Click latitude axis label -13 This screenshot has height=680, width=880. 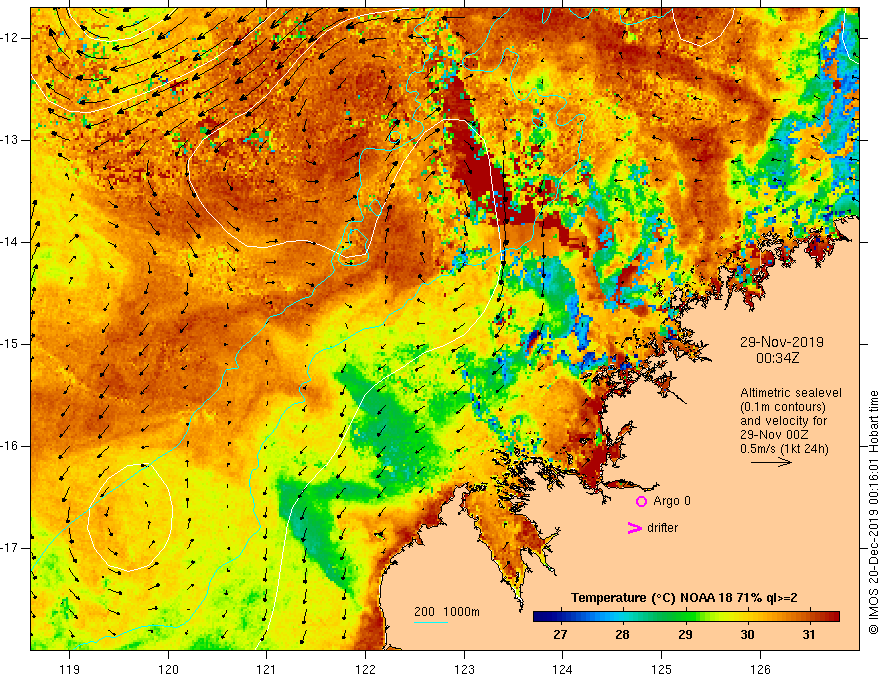10,140
